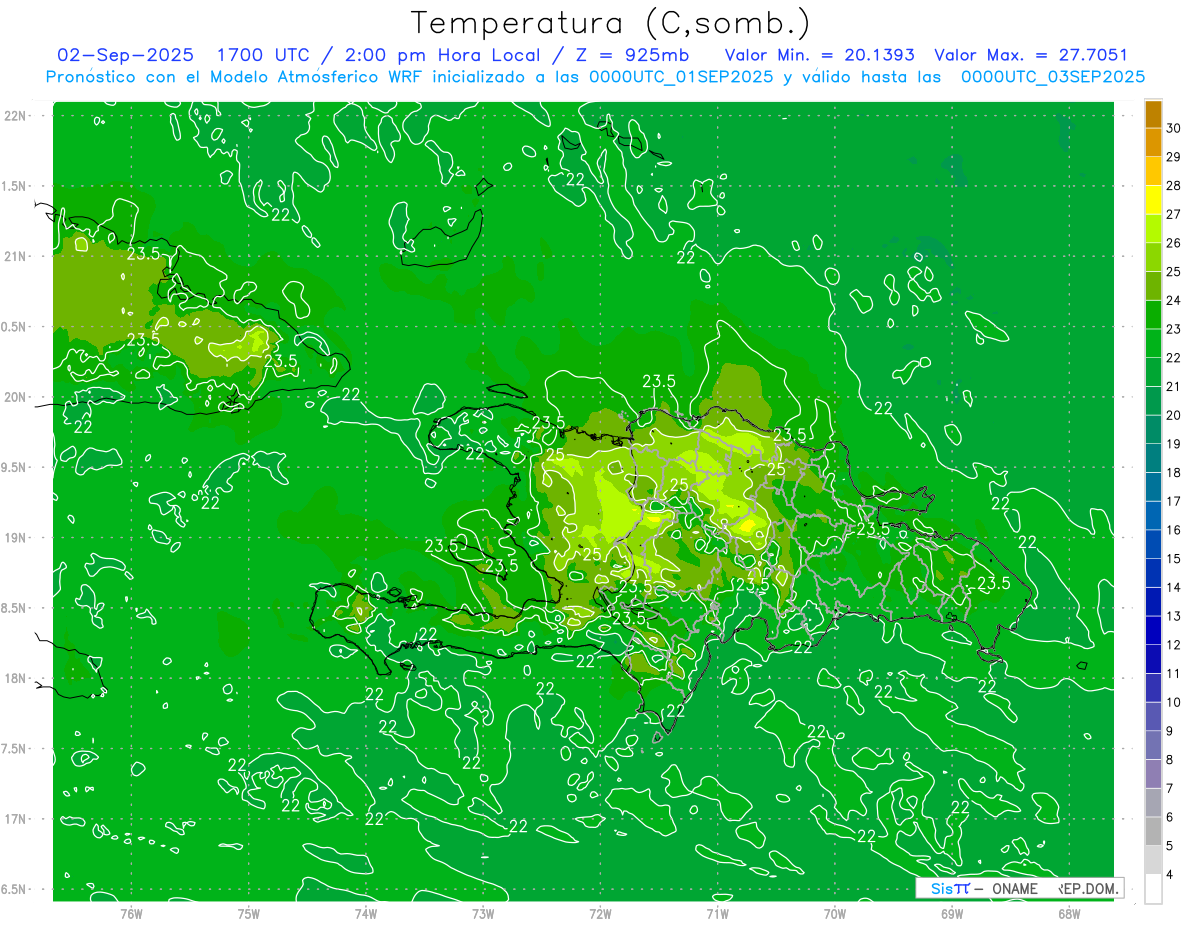Click the '1700 UTC' time text
Viewport: 1200px width, 927px height.
pyautogui.click(x=265, y=55)
